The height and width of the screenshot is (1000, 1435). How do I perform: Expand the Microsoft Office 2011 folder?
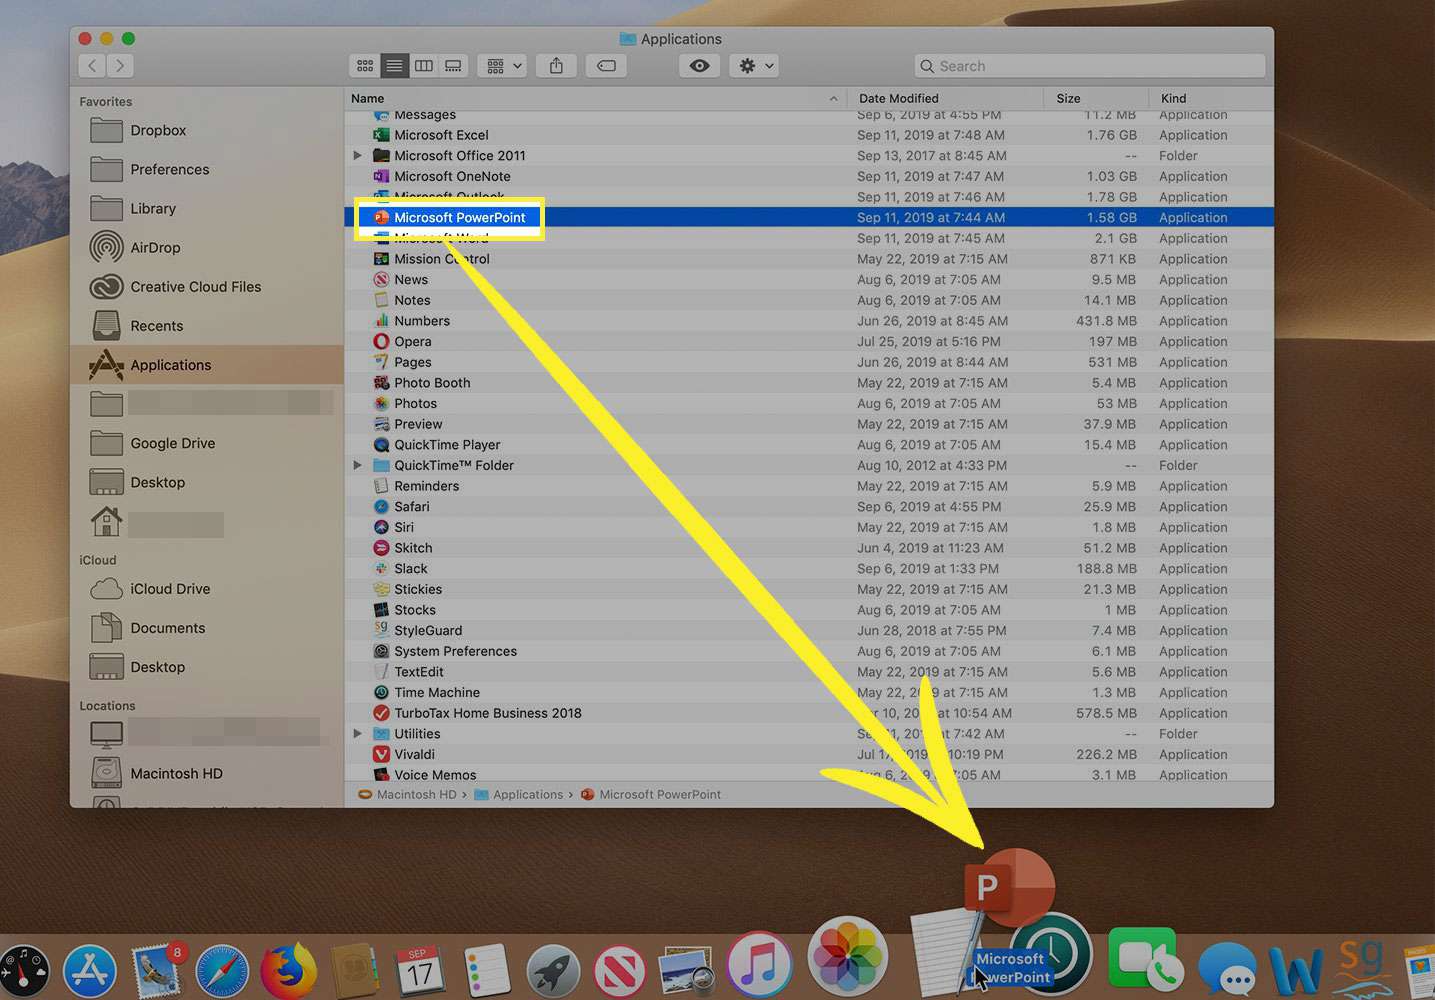[x=357, y=156]
